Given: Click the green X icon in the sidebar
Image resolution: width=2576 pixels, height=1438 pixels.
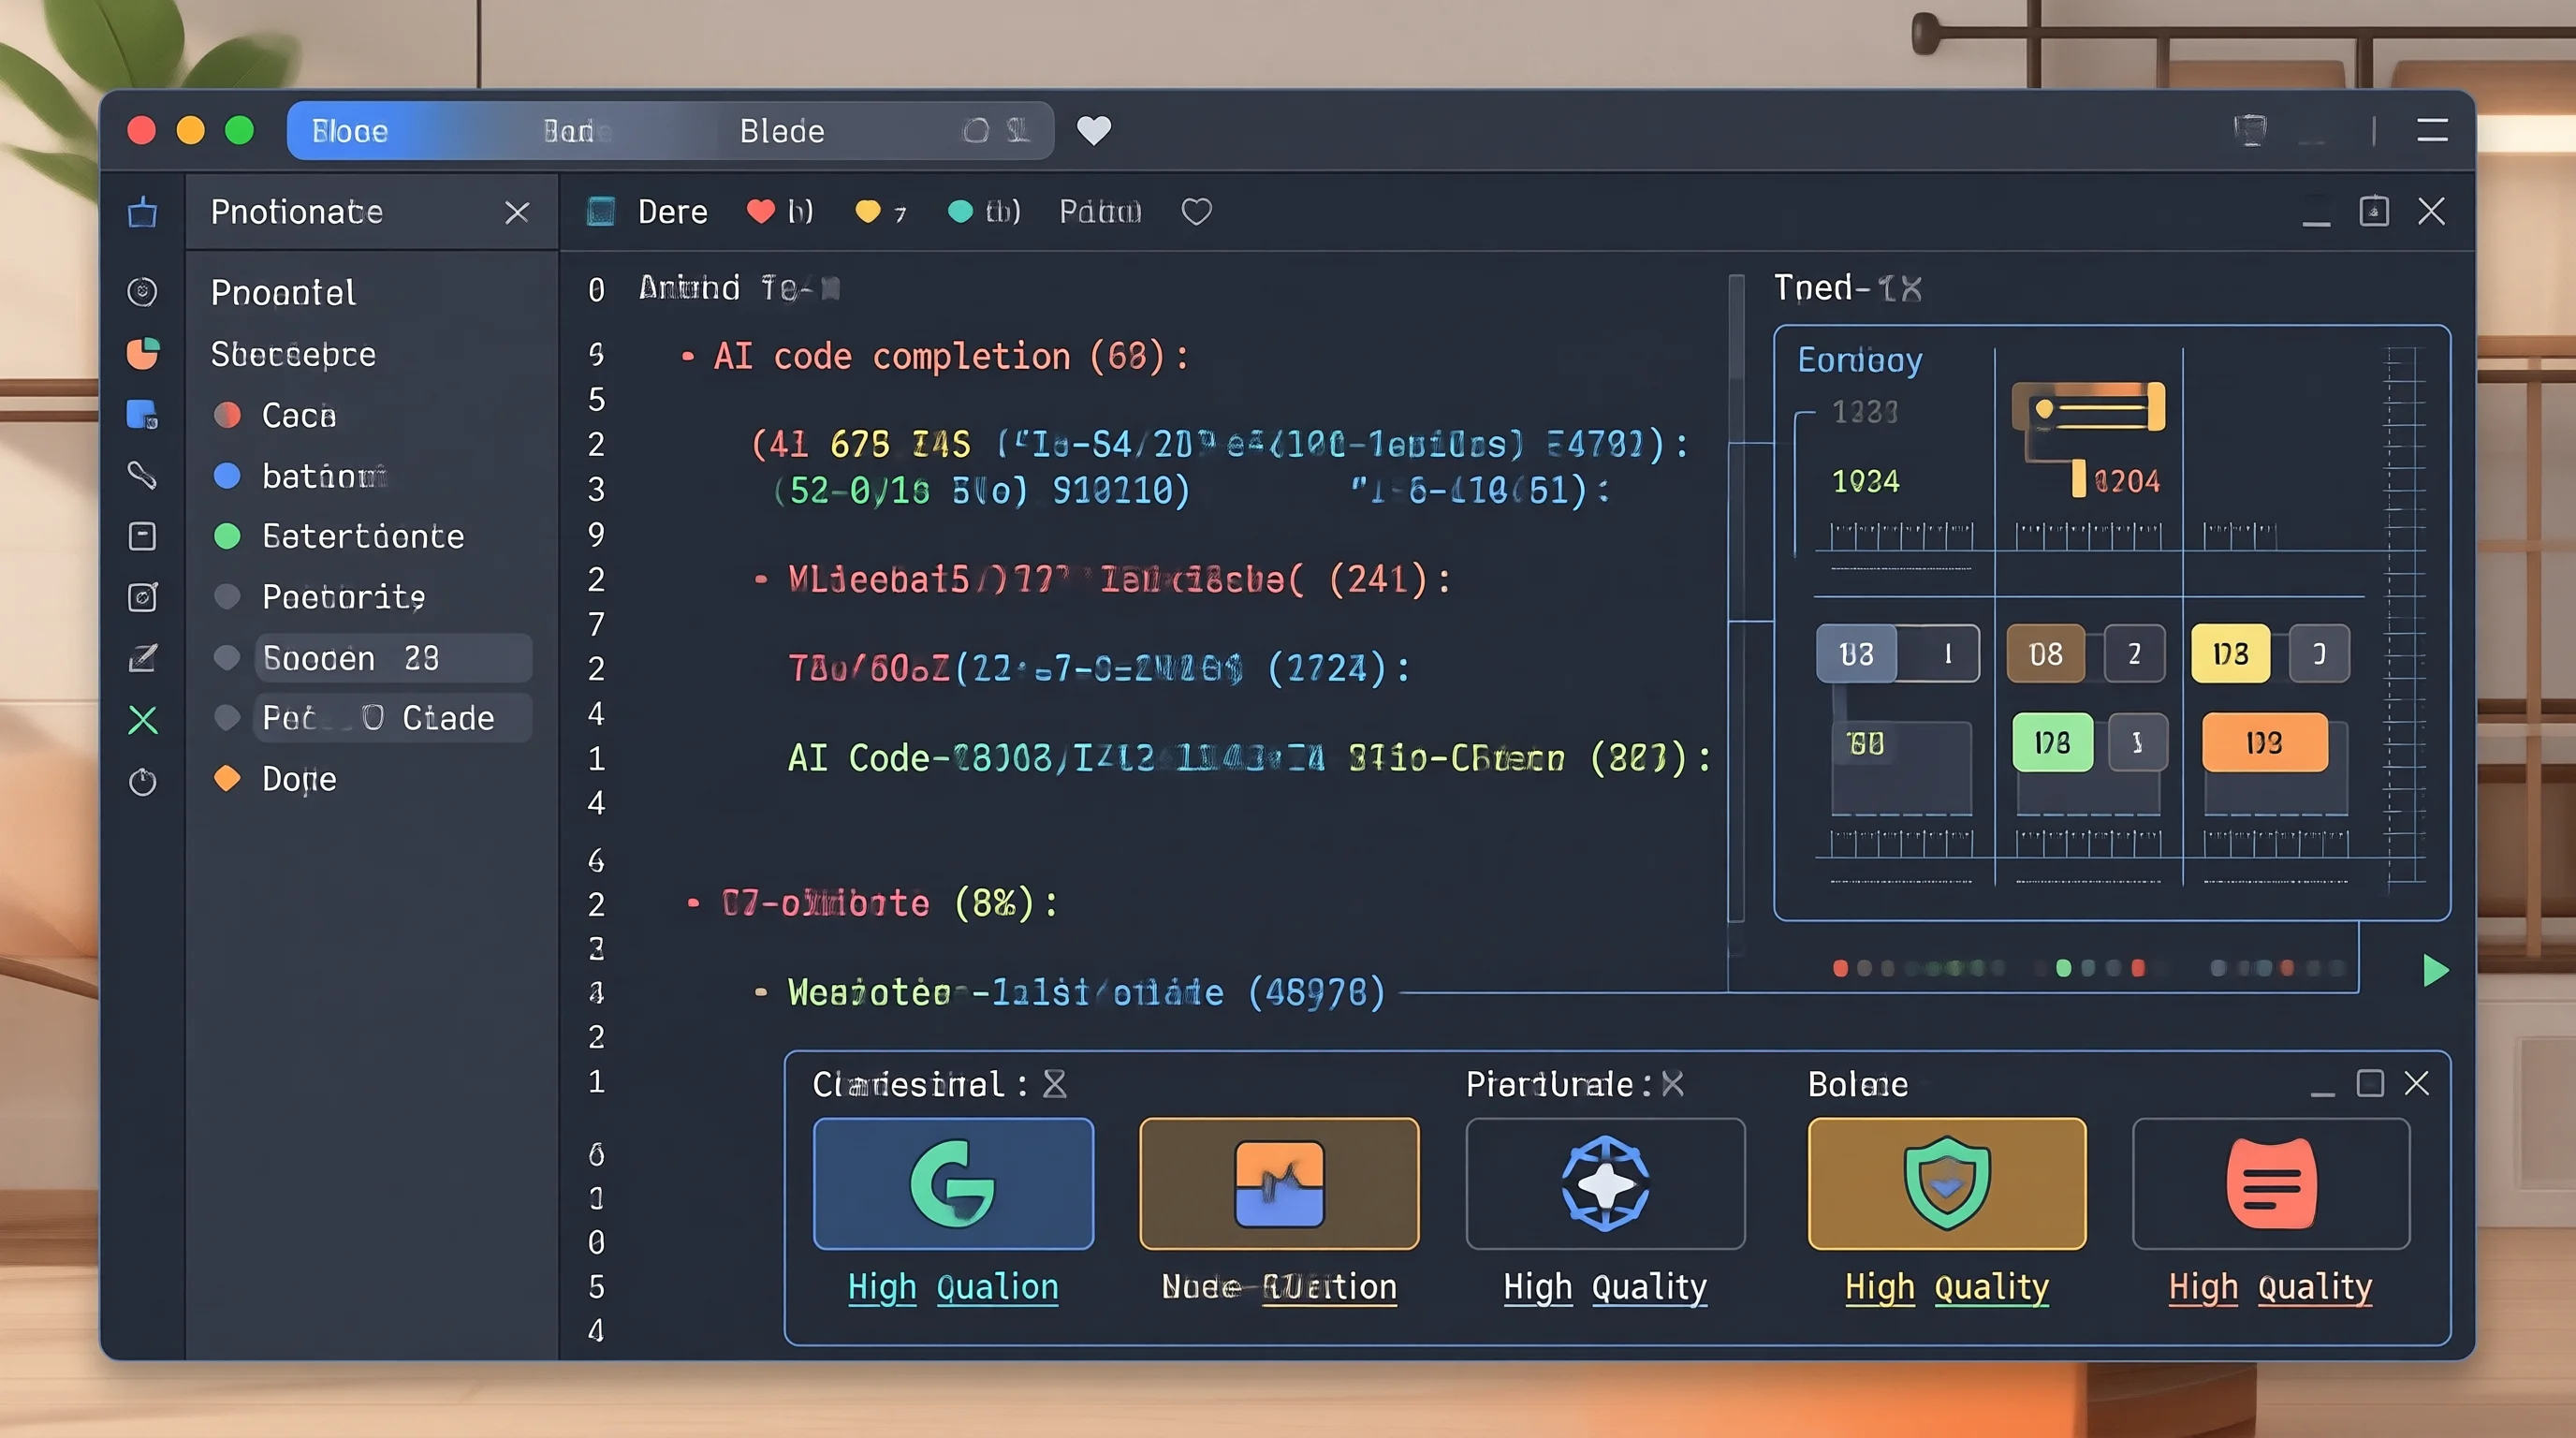Looking at the screenshot, I should coord(143,720).
